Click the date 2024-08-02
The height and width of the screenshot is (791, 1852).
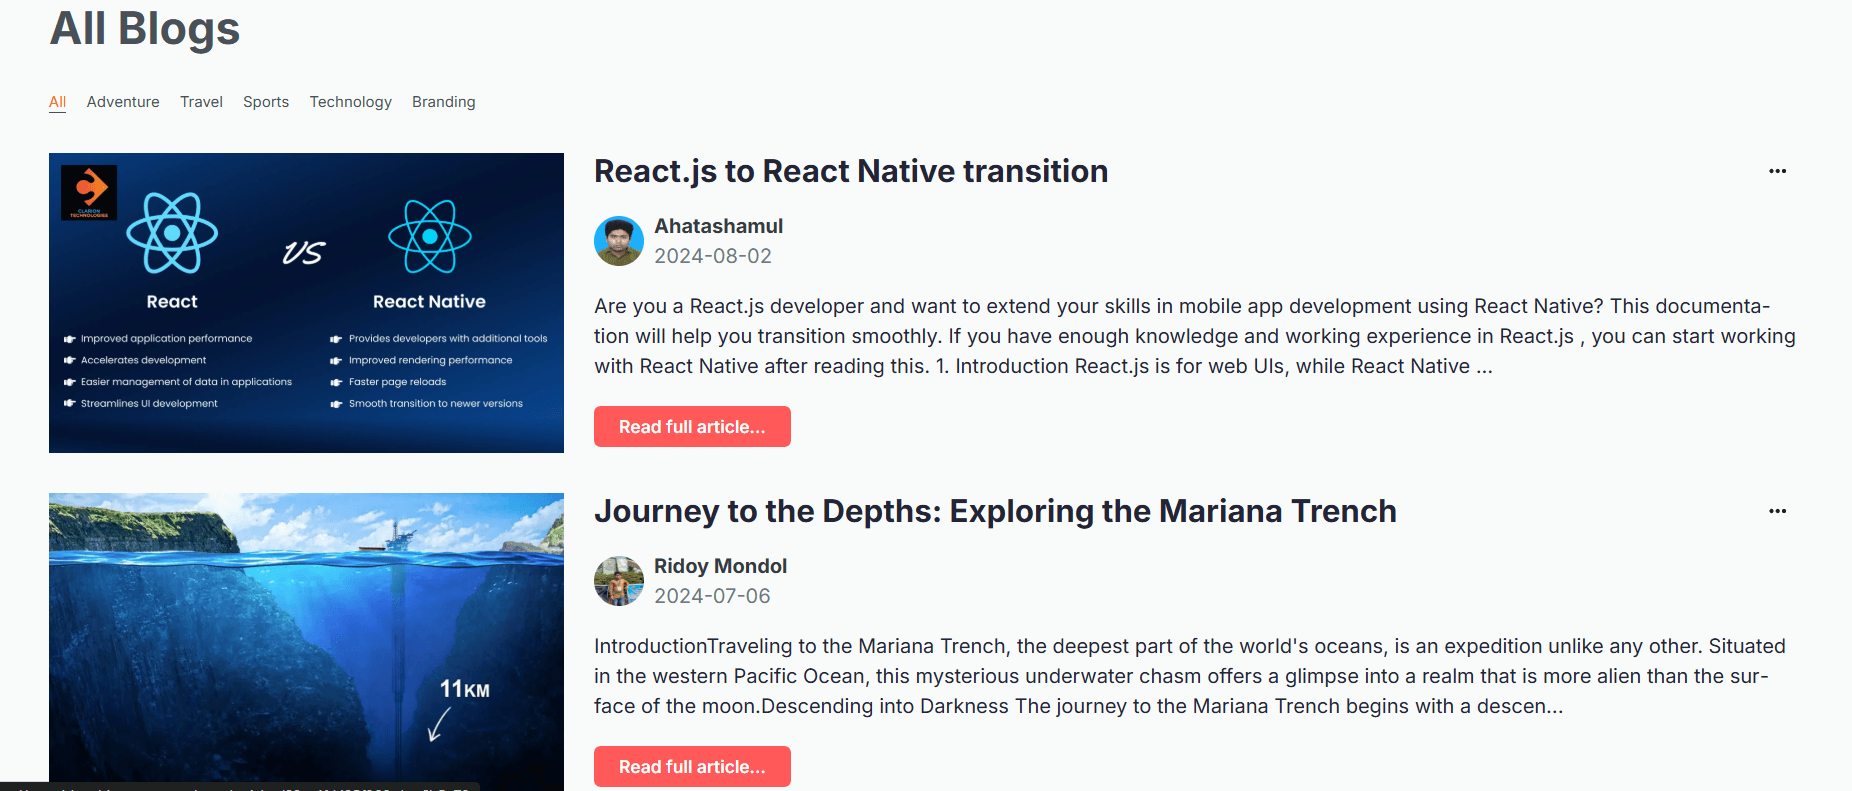[713, 256]
